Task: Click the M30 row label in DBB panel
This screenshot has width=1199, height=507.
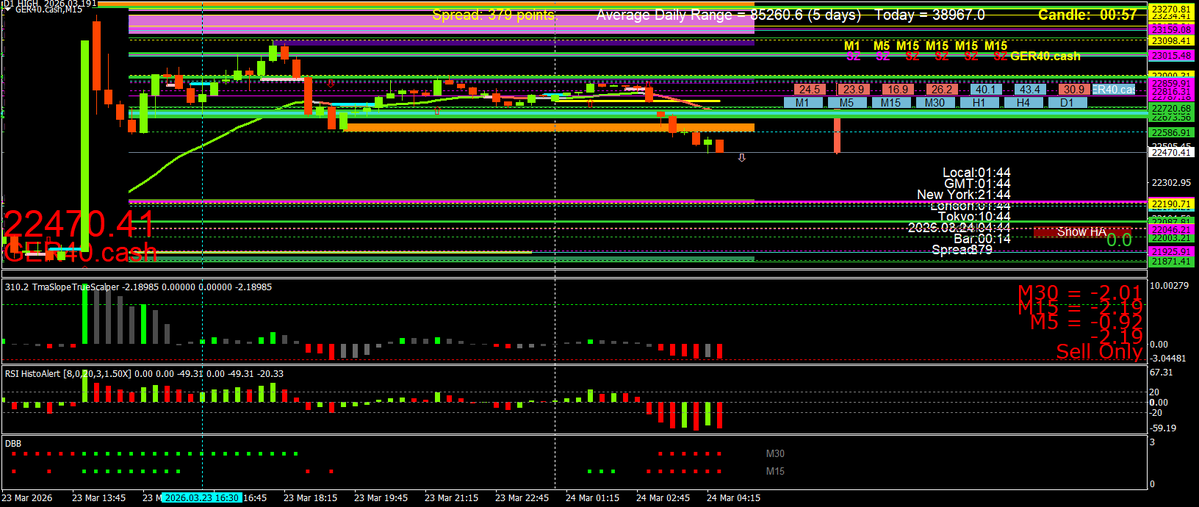Action: 775,453
